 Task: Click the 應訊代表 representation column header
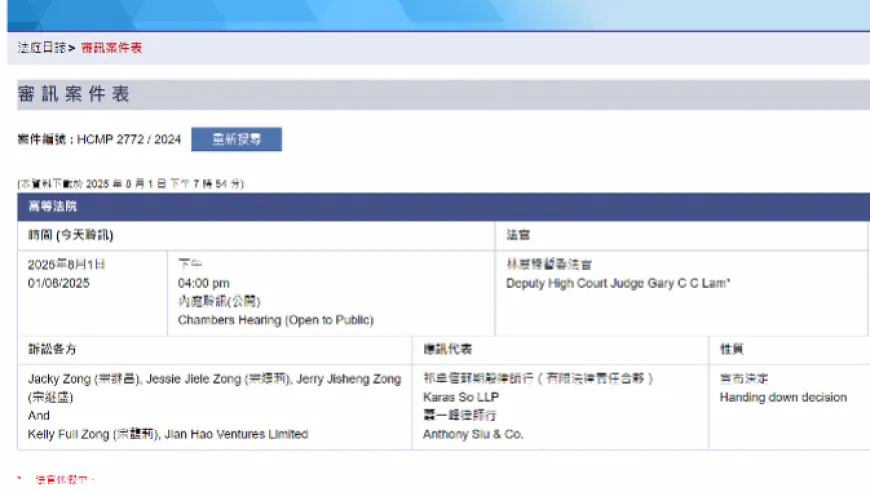point(447,350)
